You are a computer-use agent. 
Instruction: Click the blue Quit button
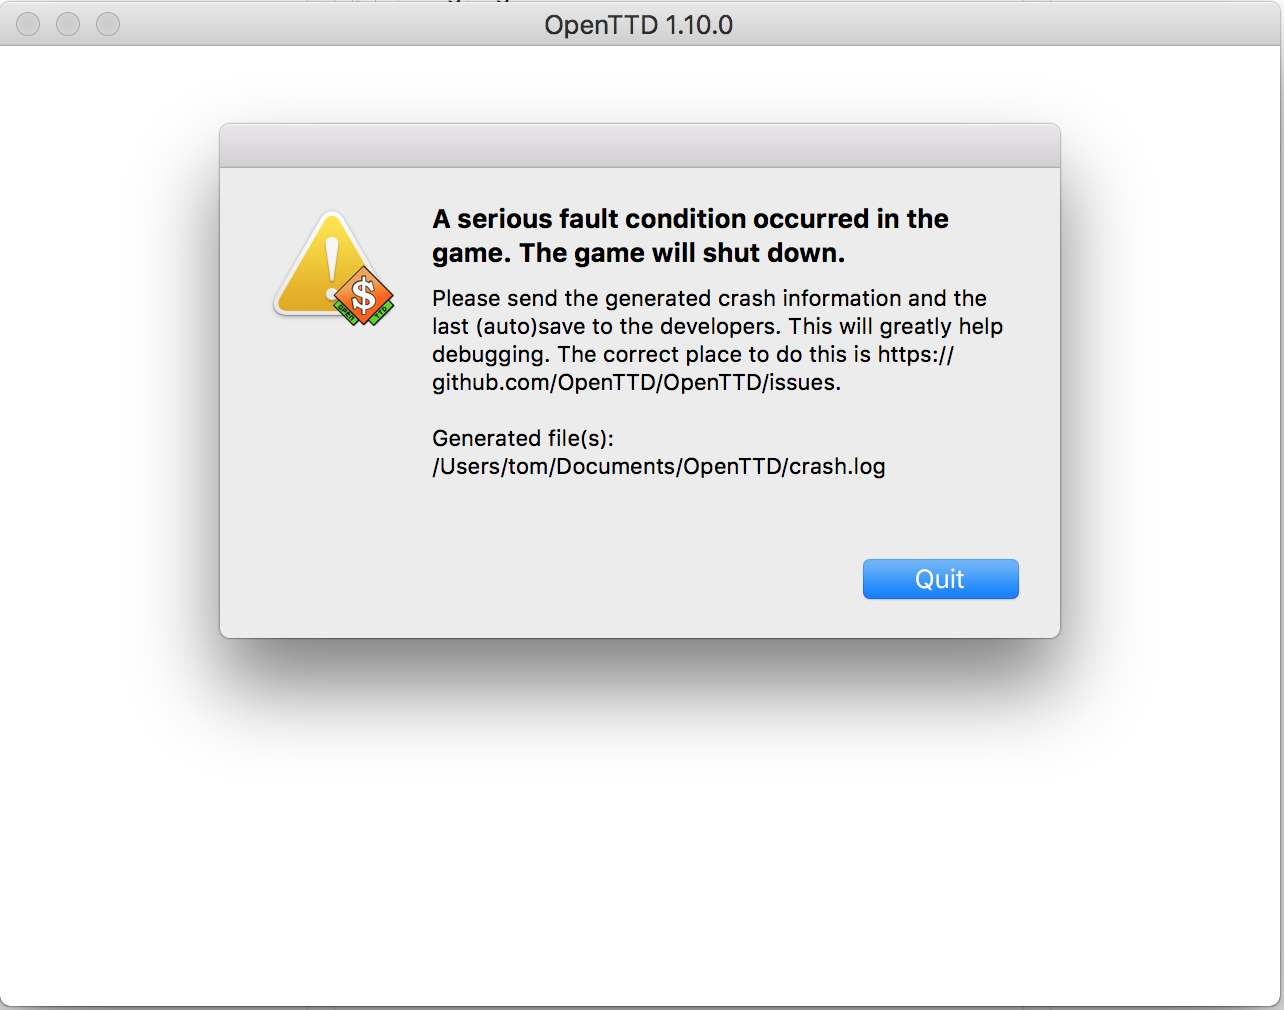tap(940, 579)
